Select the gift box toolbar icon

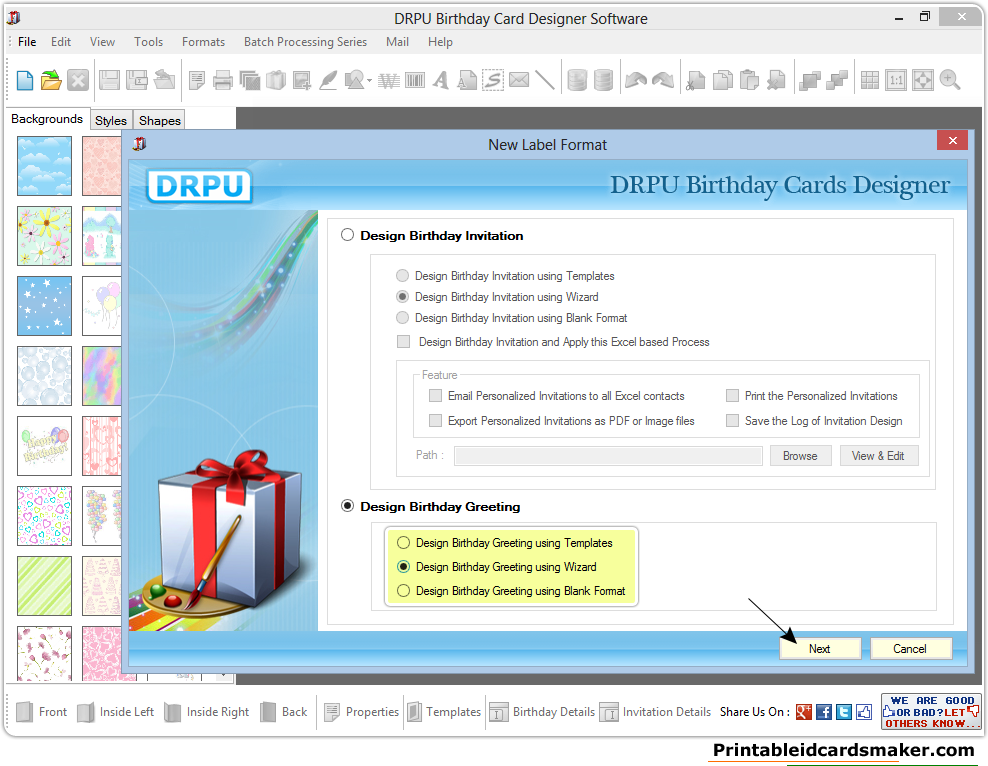coord(275,81)
